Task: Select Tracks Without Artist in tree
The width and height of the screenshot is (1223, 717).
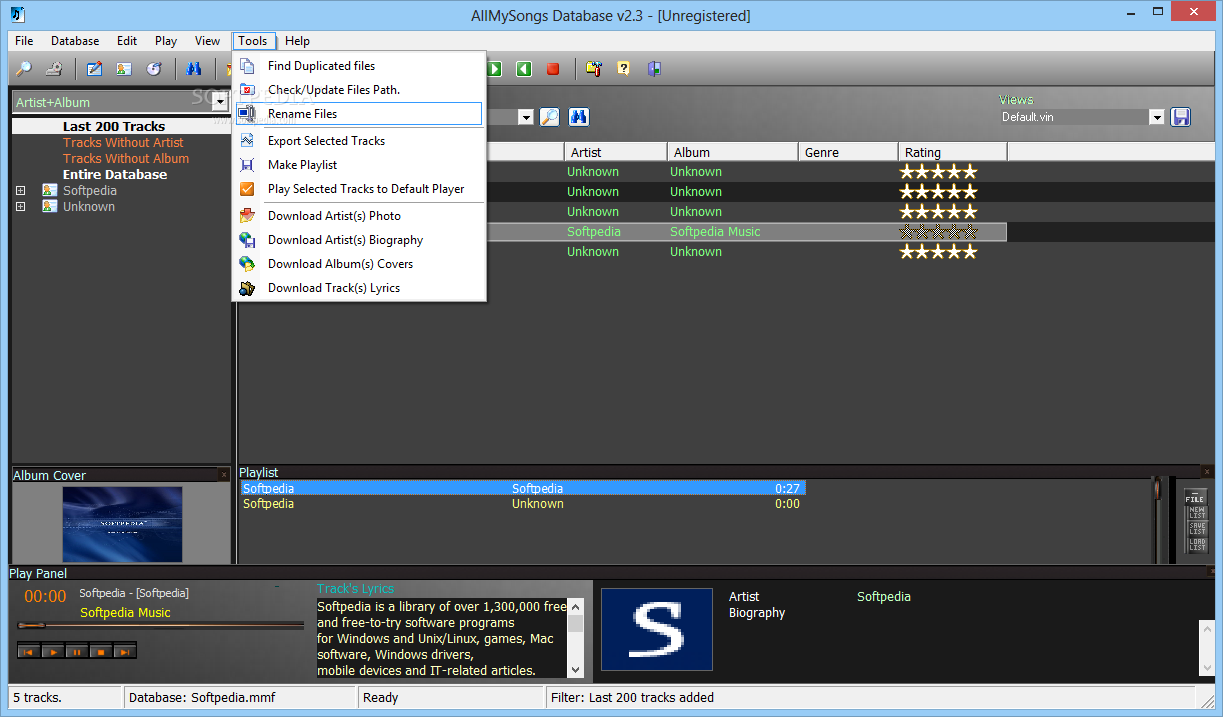Action: [x=123, y=143]
